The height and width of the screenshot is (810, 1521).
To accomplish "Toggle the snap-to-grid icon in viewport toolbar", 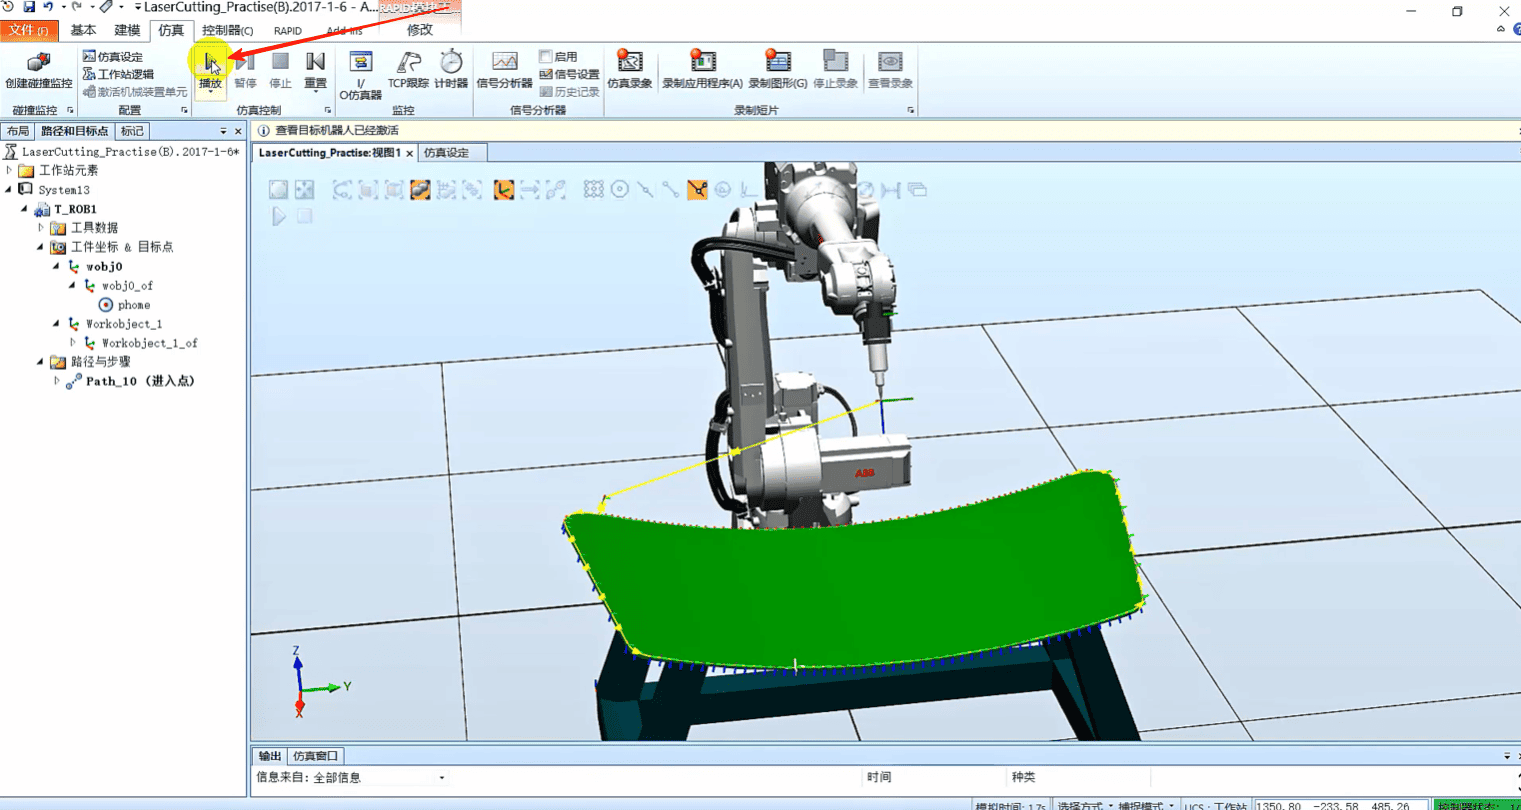I will [x=593, y=190].
